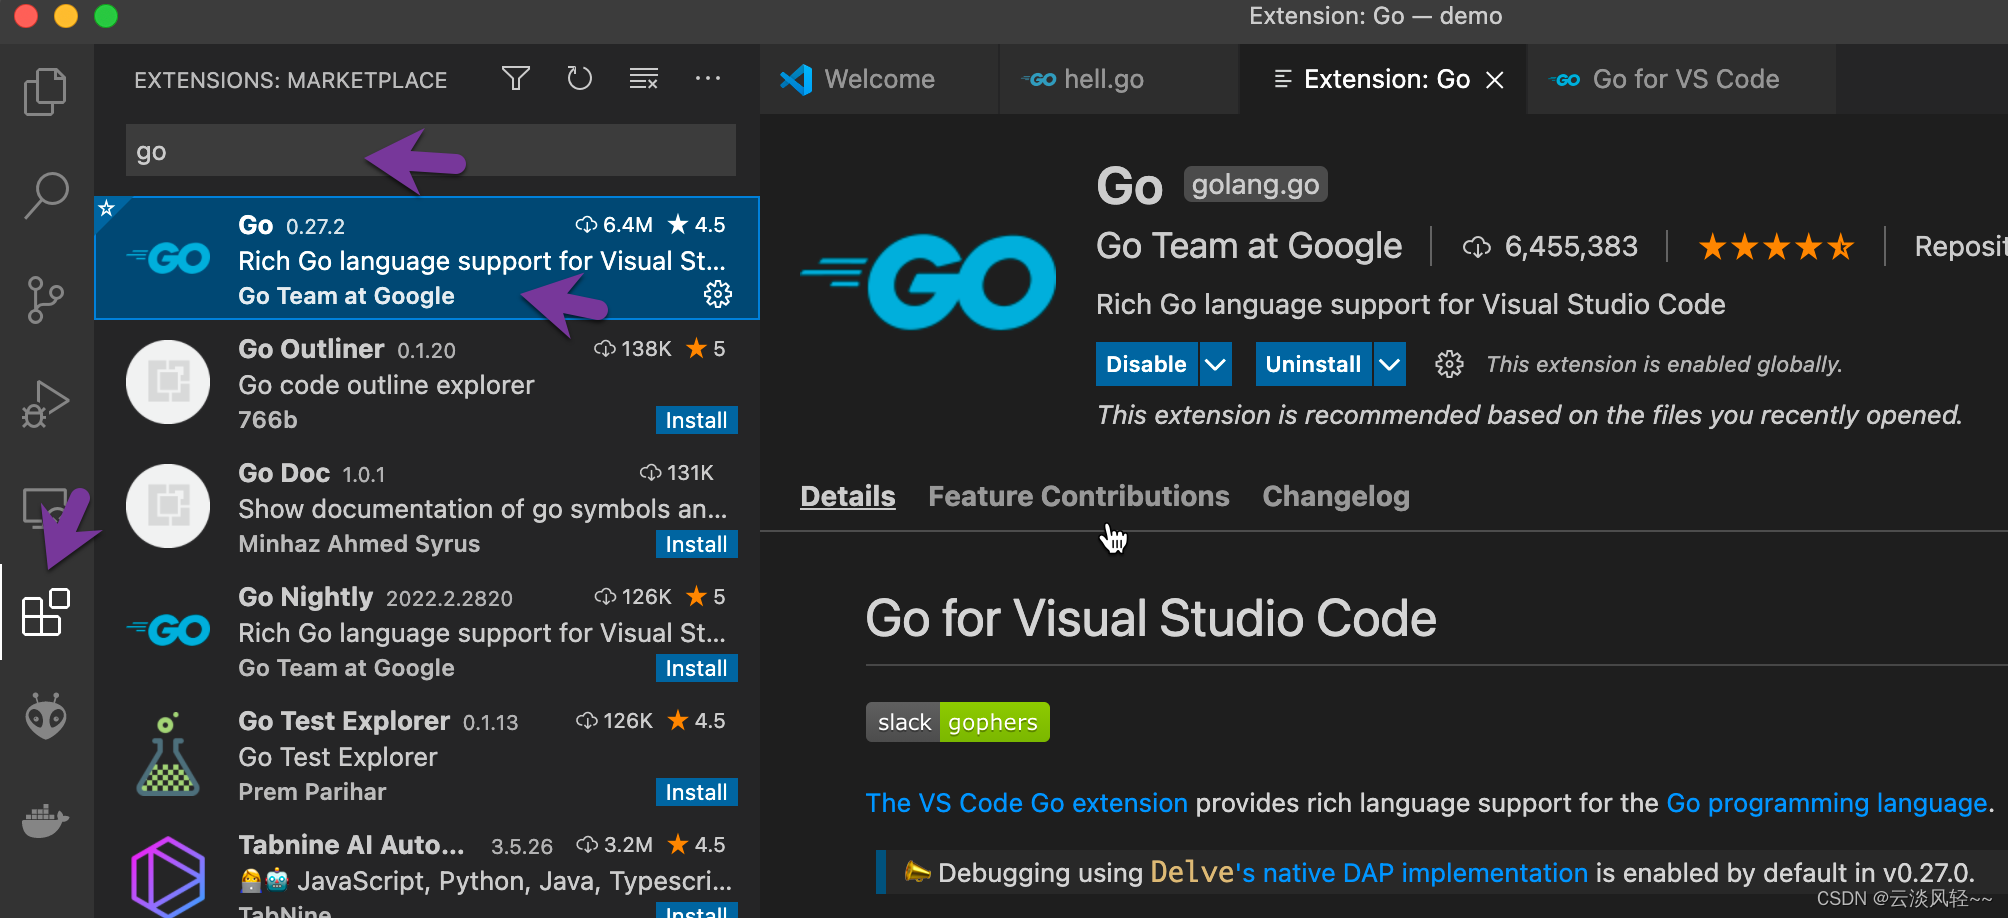
Task: Refresh the extensions list
Action: click(x=580, y=79)
